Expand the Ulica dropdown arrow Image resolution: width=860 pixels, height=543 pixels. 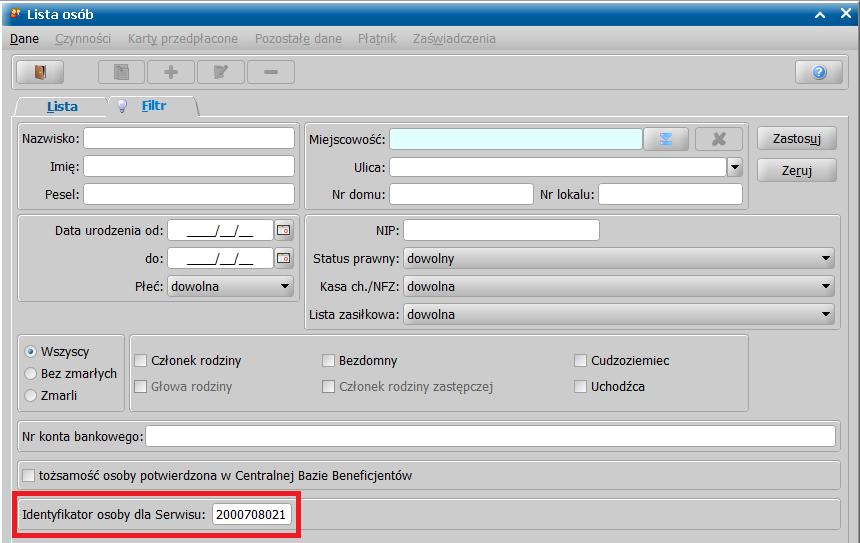point(734,167)
